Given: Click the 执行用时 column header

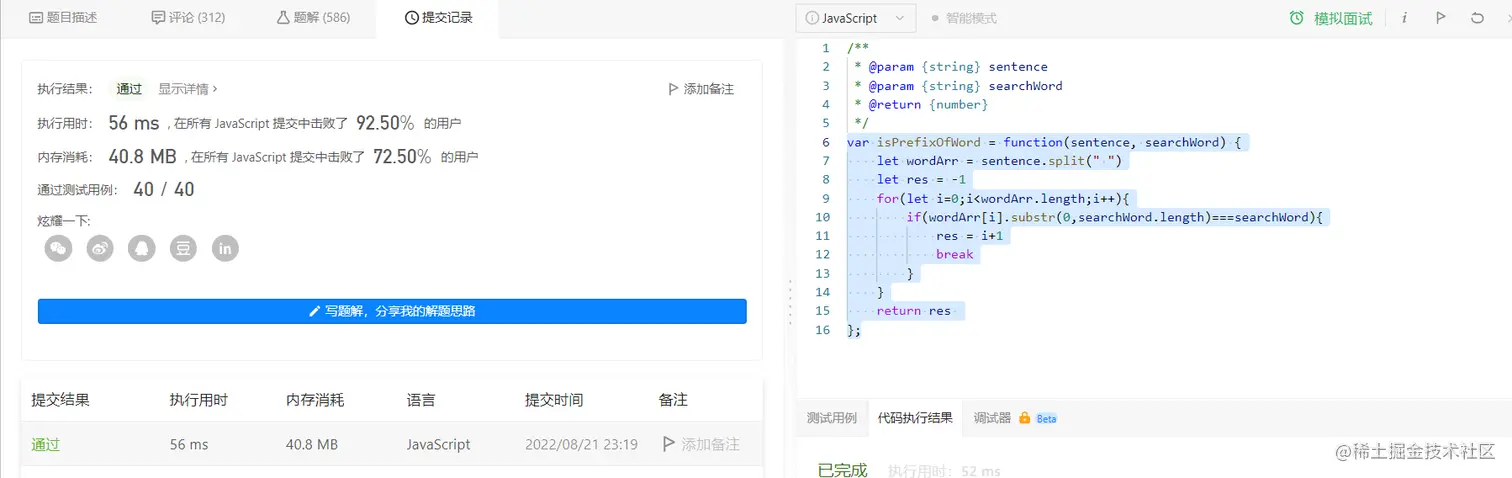Looking at the screenshot, I should point(199,400).
